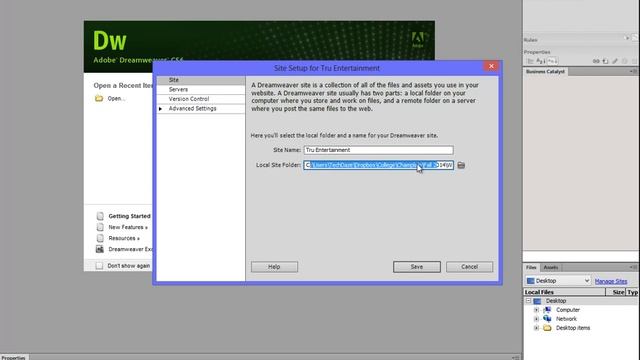Expand the Network tree node
The image size is (640, 360).
[x=536, y=319]
